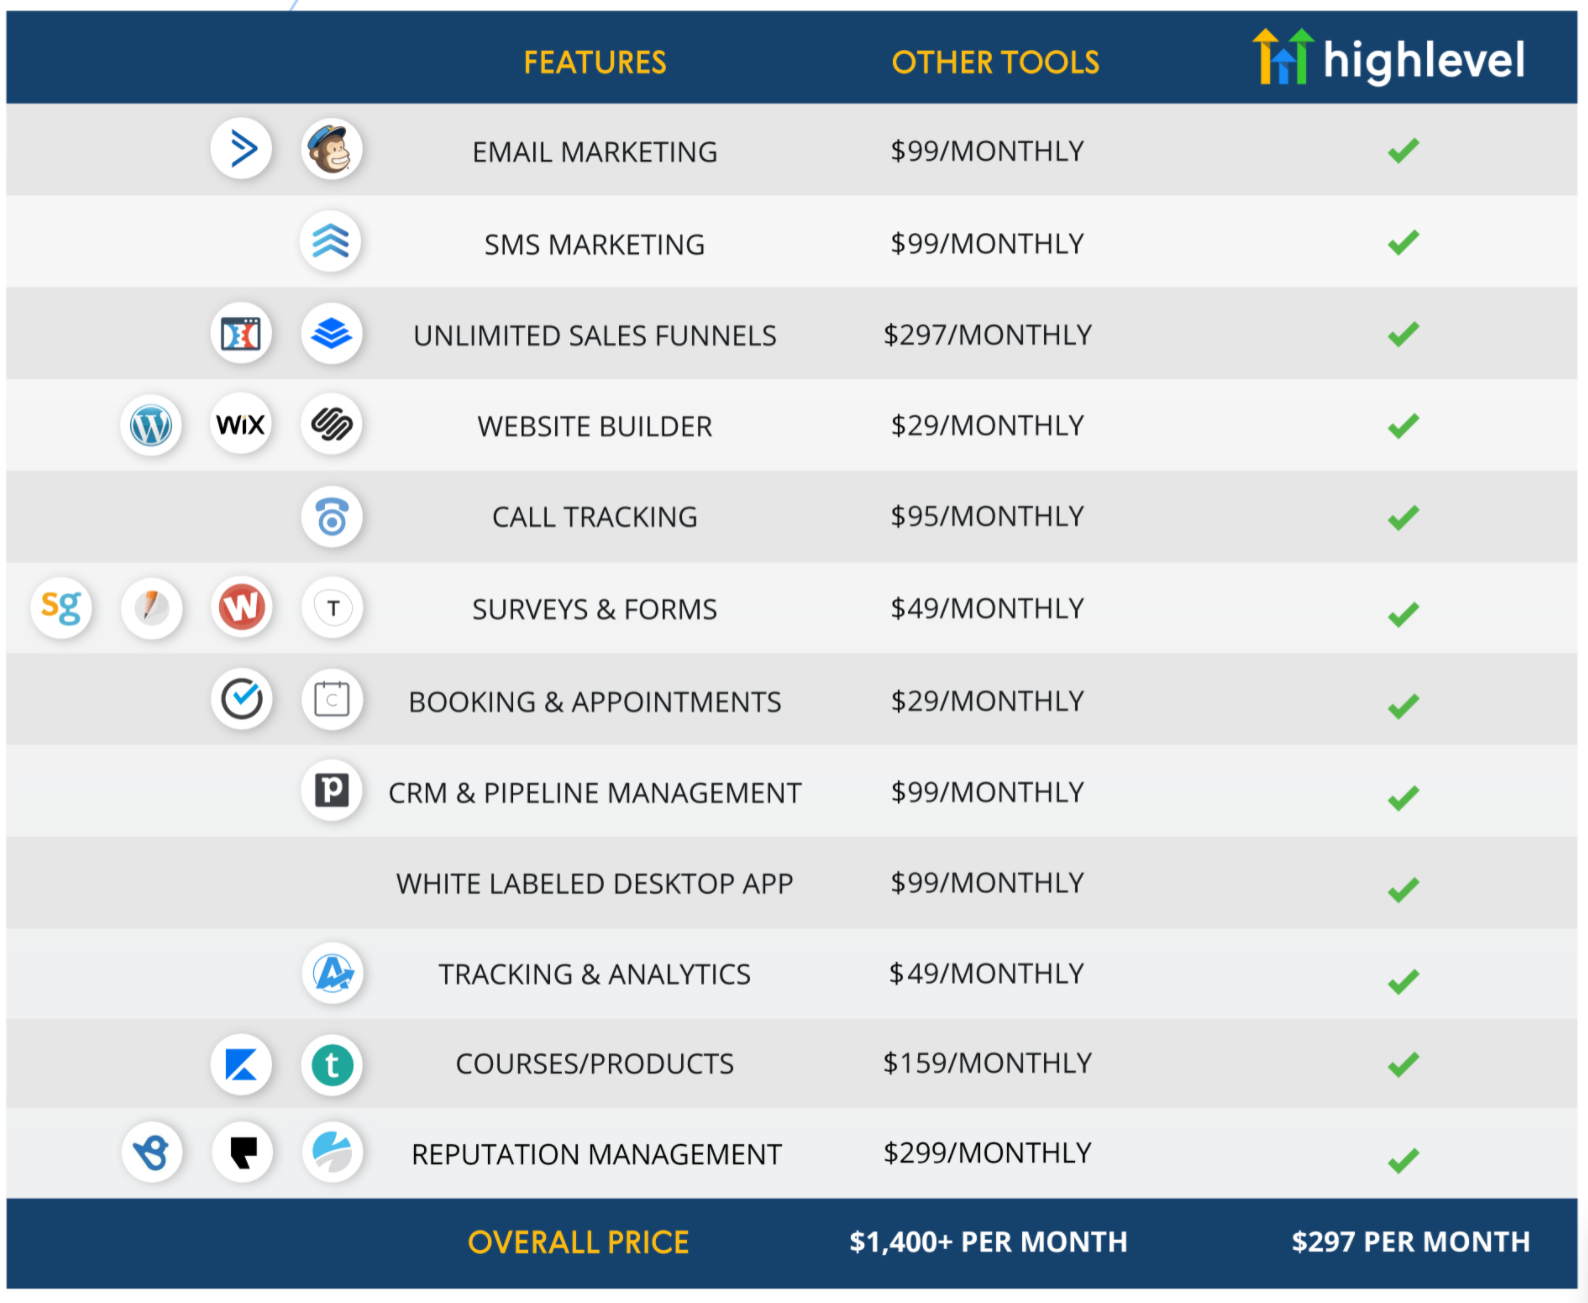This screenshot has height=1303, width=1588.
Task: Click the $299/MONTHLY reputation management price
Action: click(x=988, y=1153)
